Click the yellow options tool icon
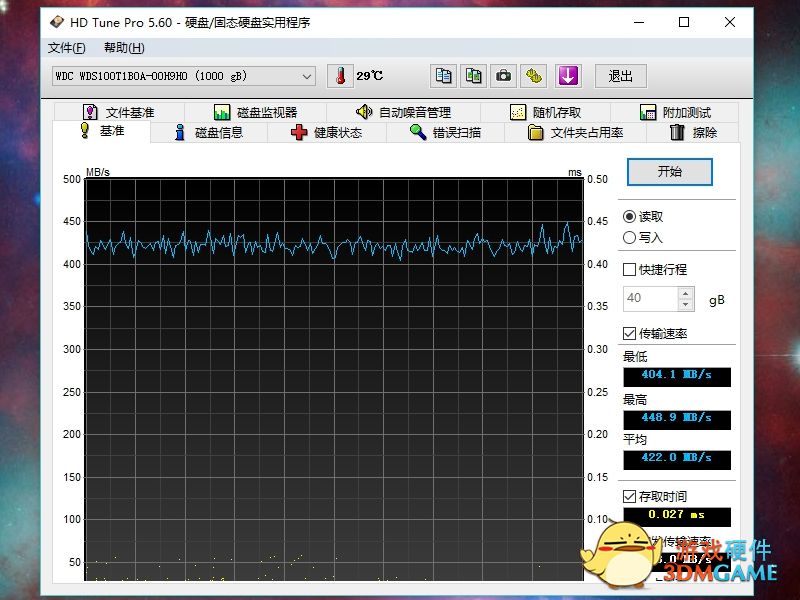 (x=535, y=76)
